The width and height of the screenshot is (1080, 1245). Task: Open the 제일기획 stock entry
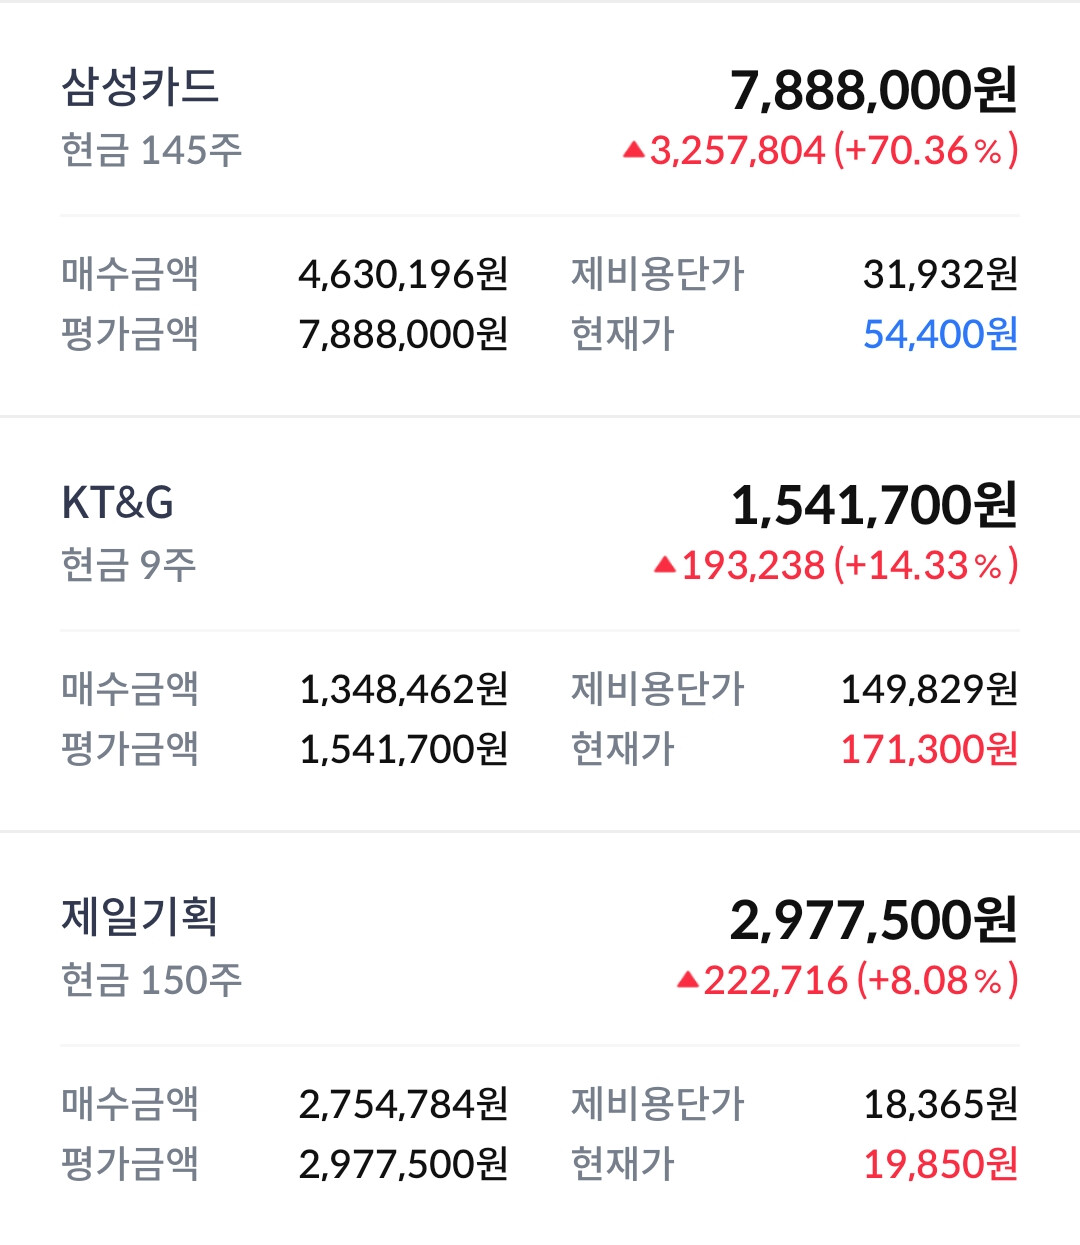coord(140,917)
